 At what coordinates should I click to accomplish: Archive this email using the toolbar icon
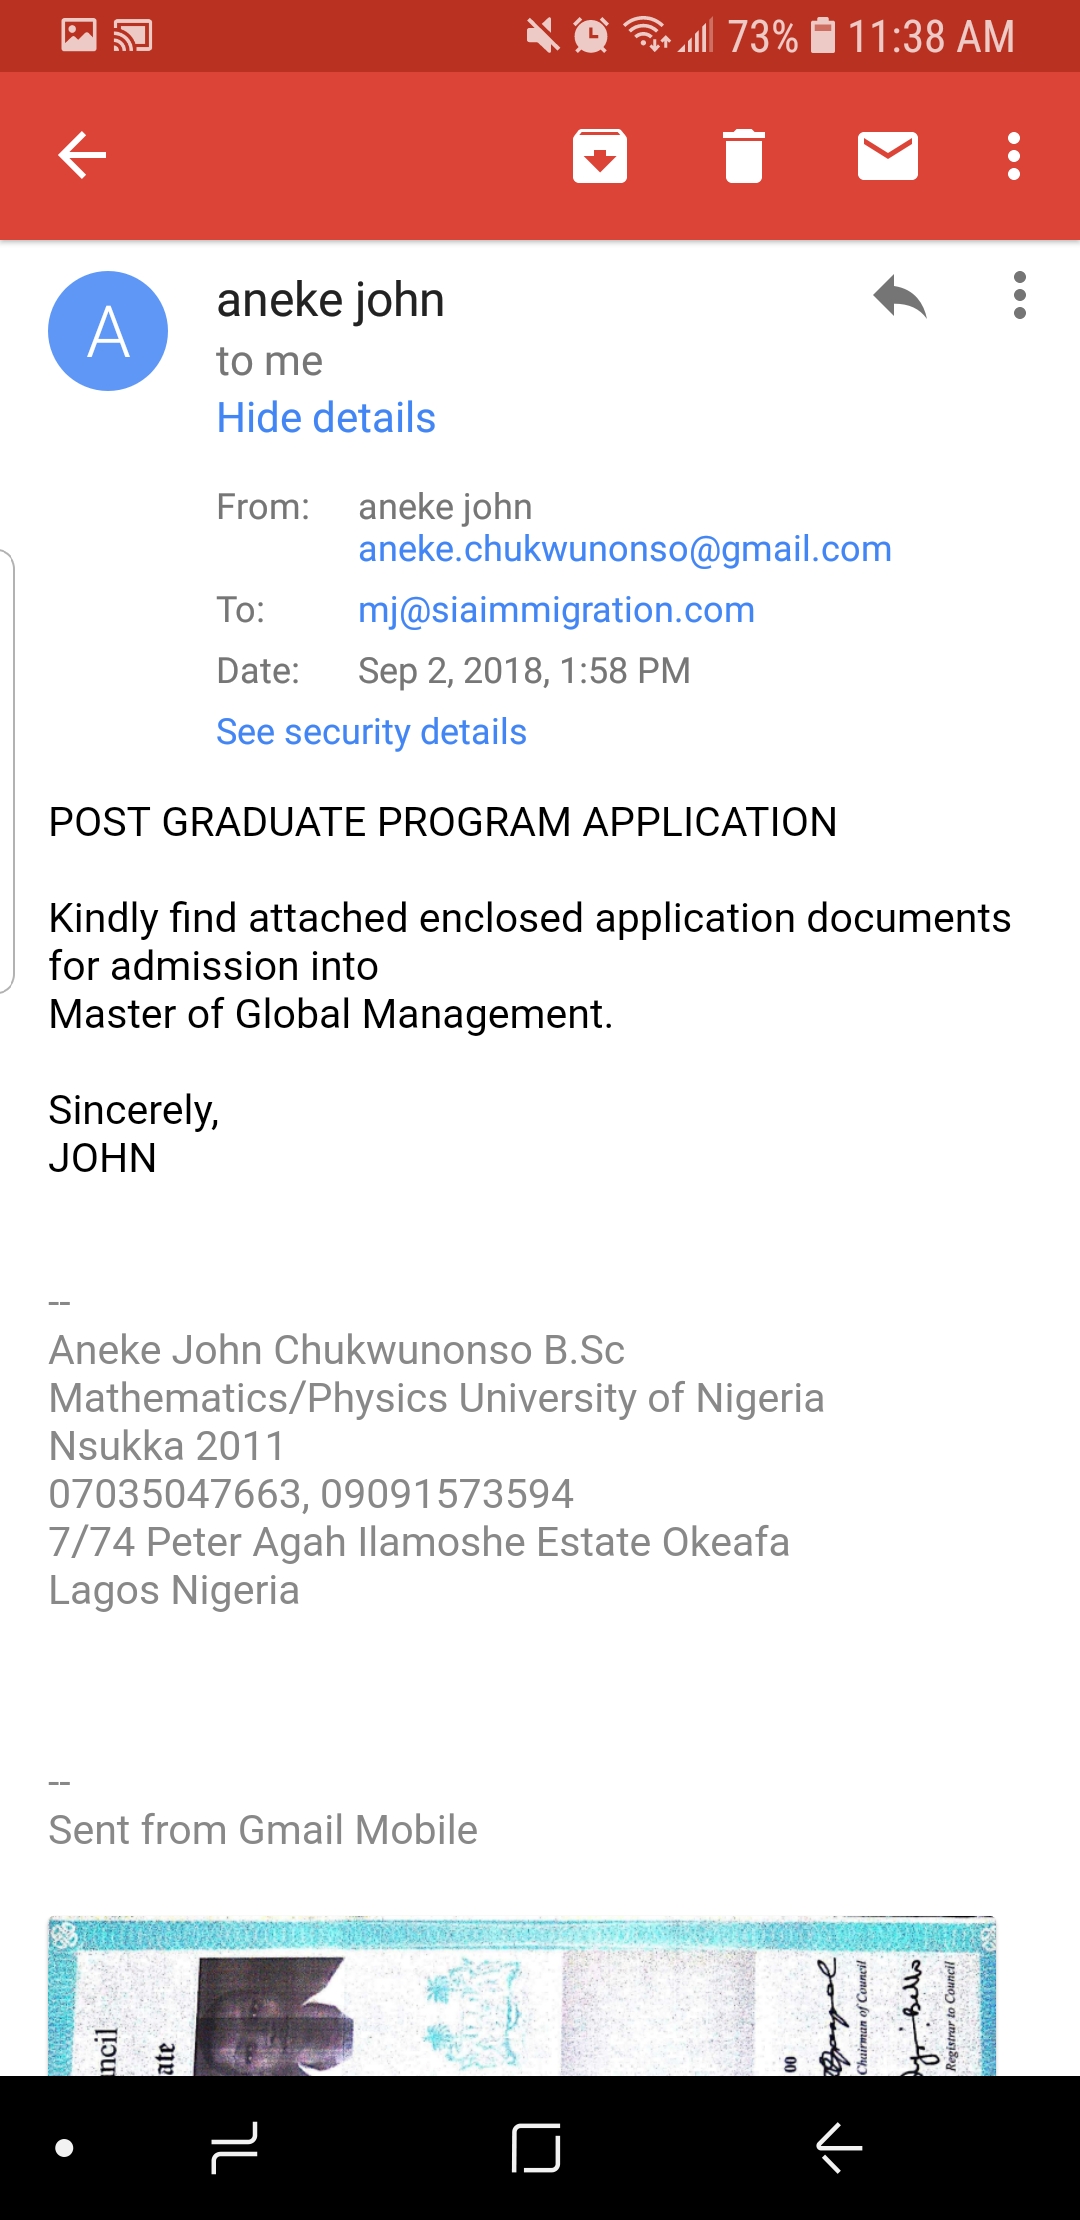click(600, 156)
